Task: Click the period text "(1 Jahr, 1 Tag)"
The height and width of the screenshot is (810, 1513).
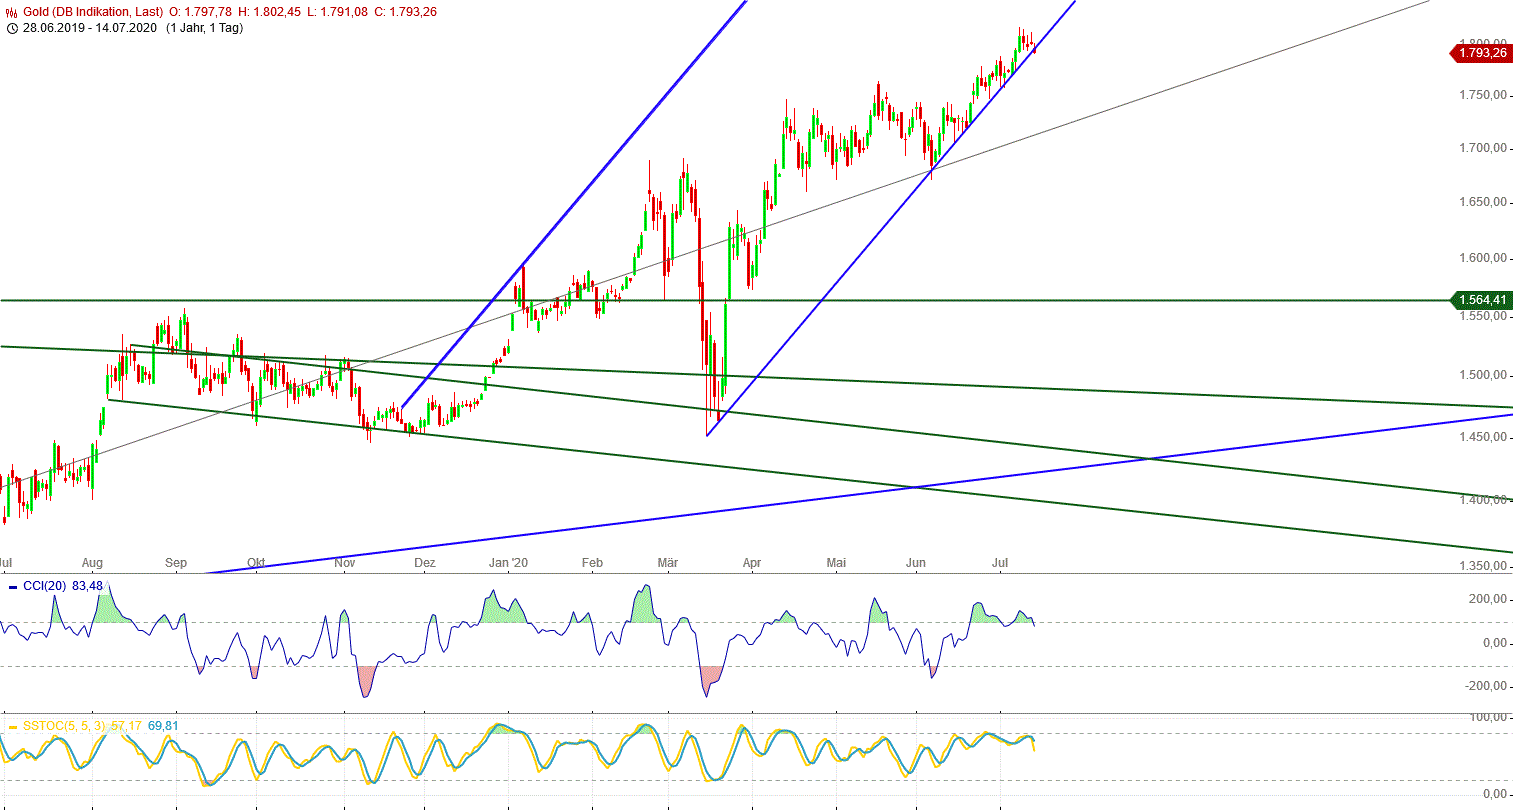Action: coord(205,28)
